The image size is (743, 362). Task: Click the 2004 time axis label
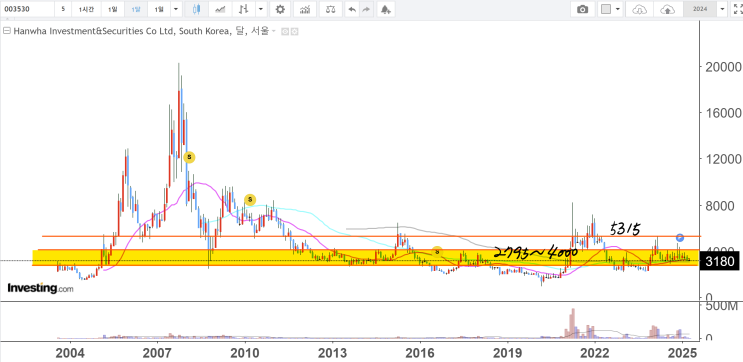click(70, 353)
